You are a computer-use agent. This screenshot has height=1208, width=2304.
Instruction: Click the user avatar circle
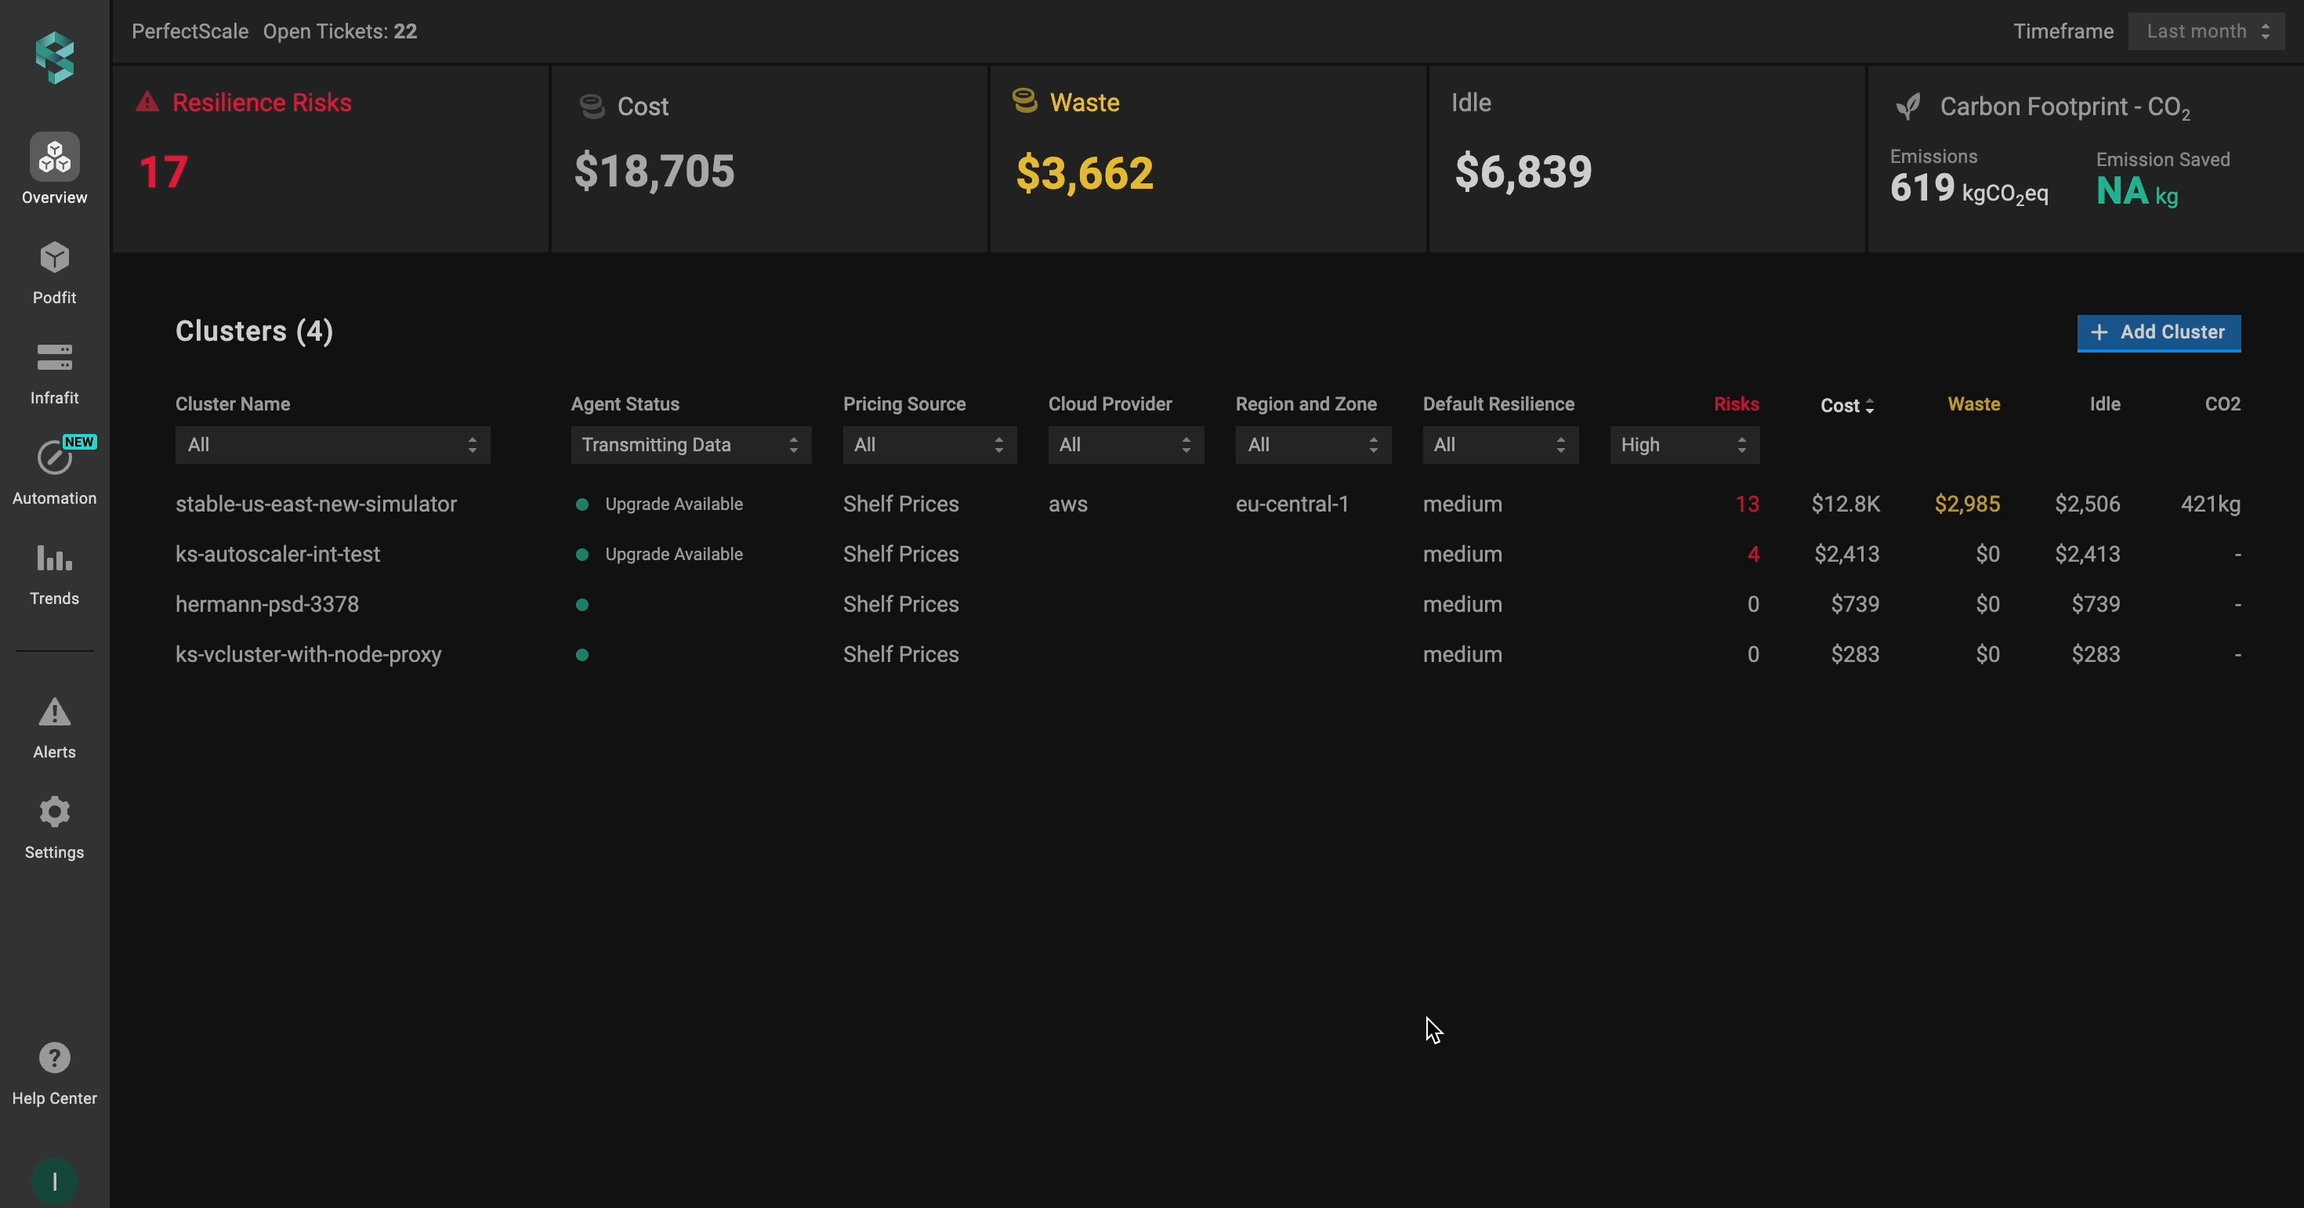click(54, 1182)
